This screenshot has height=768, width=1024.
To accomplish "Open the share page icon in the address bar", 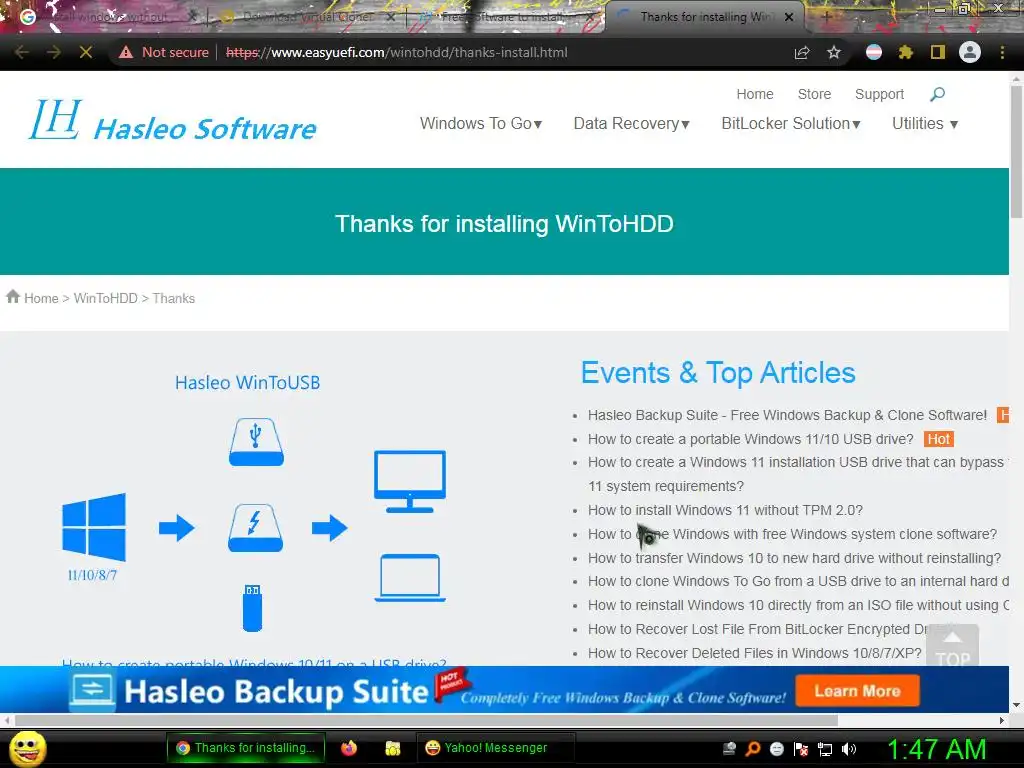I will point(802,52).
